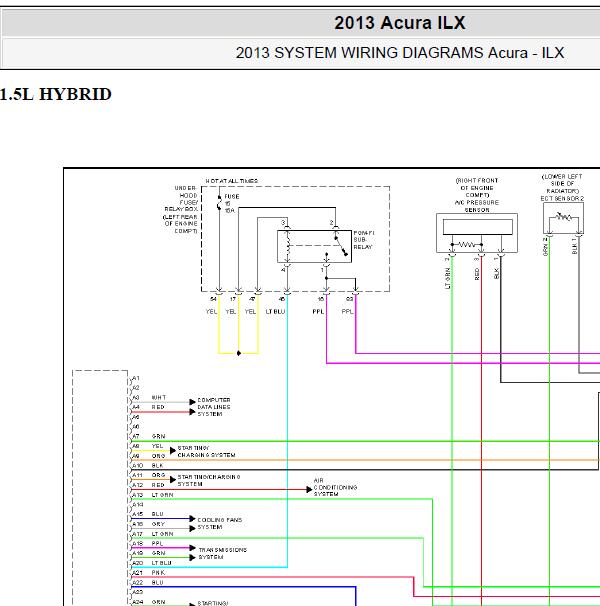Click the Fuse 15 15A label
The image size is (600, 606).
coord(232,203)
